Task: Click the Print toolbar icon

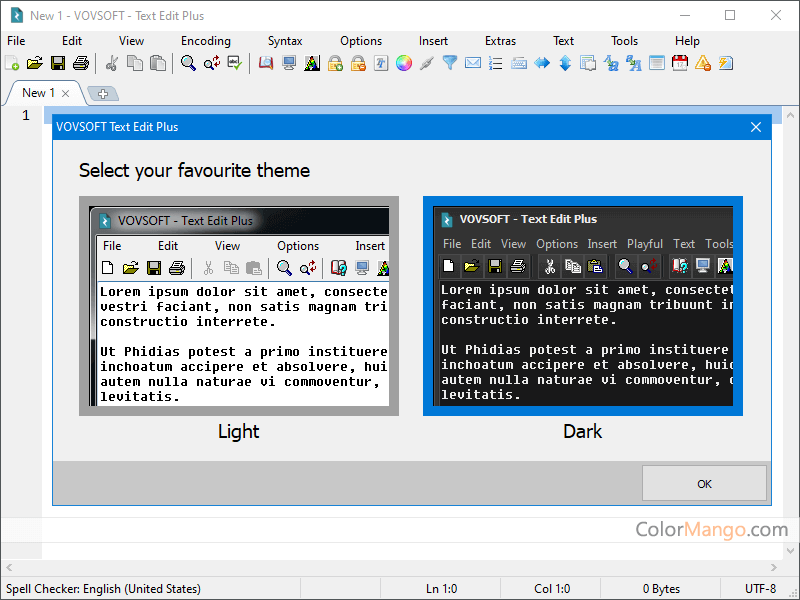Action: 81,63
